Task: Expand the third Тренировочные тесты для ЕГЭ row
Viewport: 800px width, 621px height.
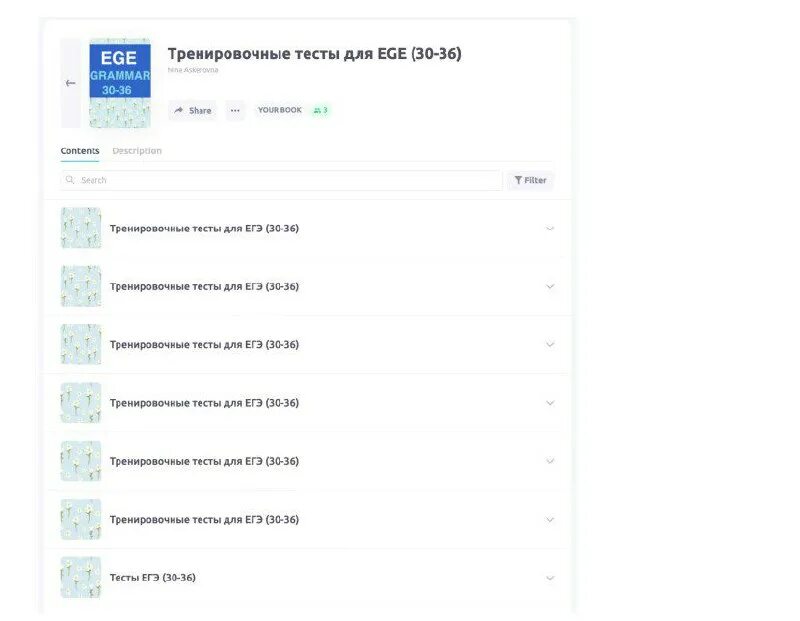Action: pos(549,344)
